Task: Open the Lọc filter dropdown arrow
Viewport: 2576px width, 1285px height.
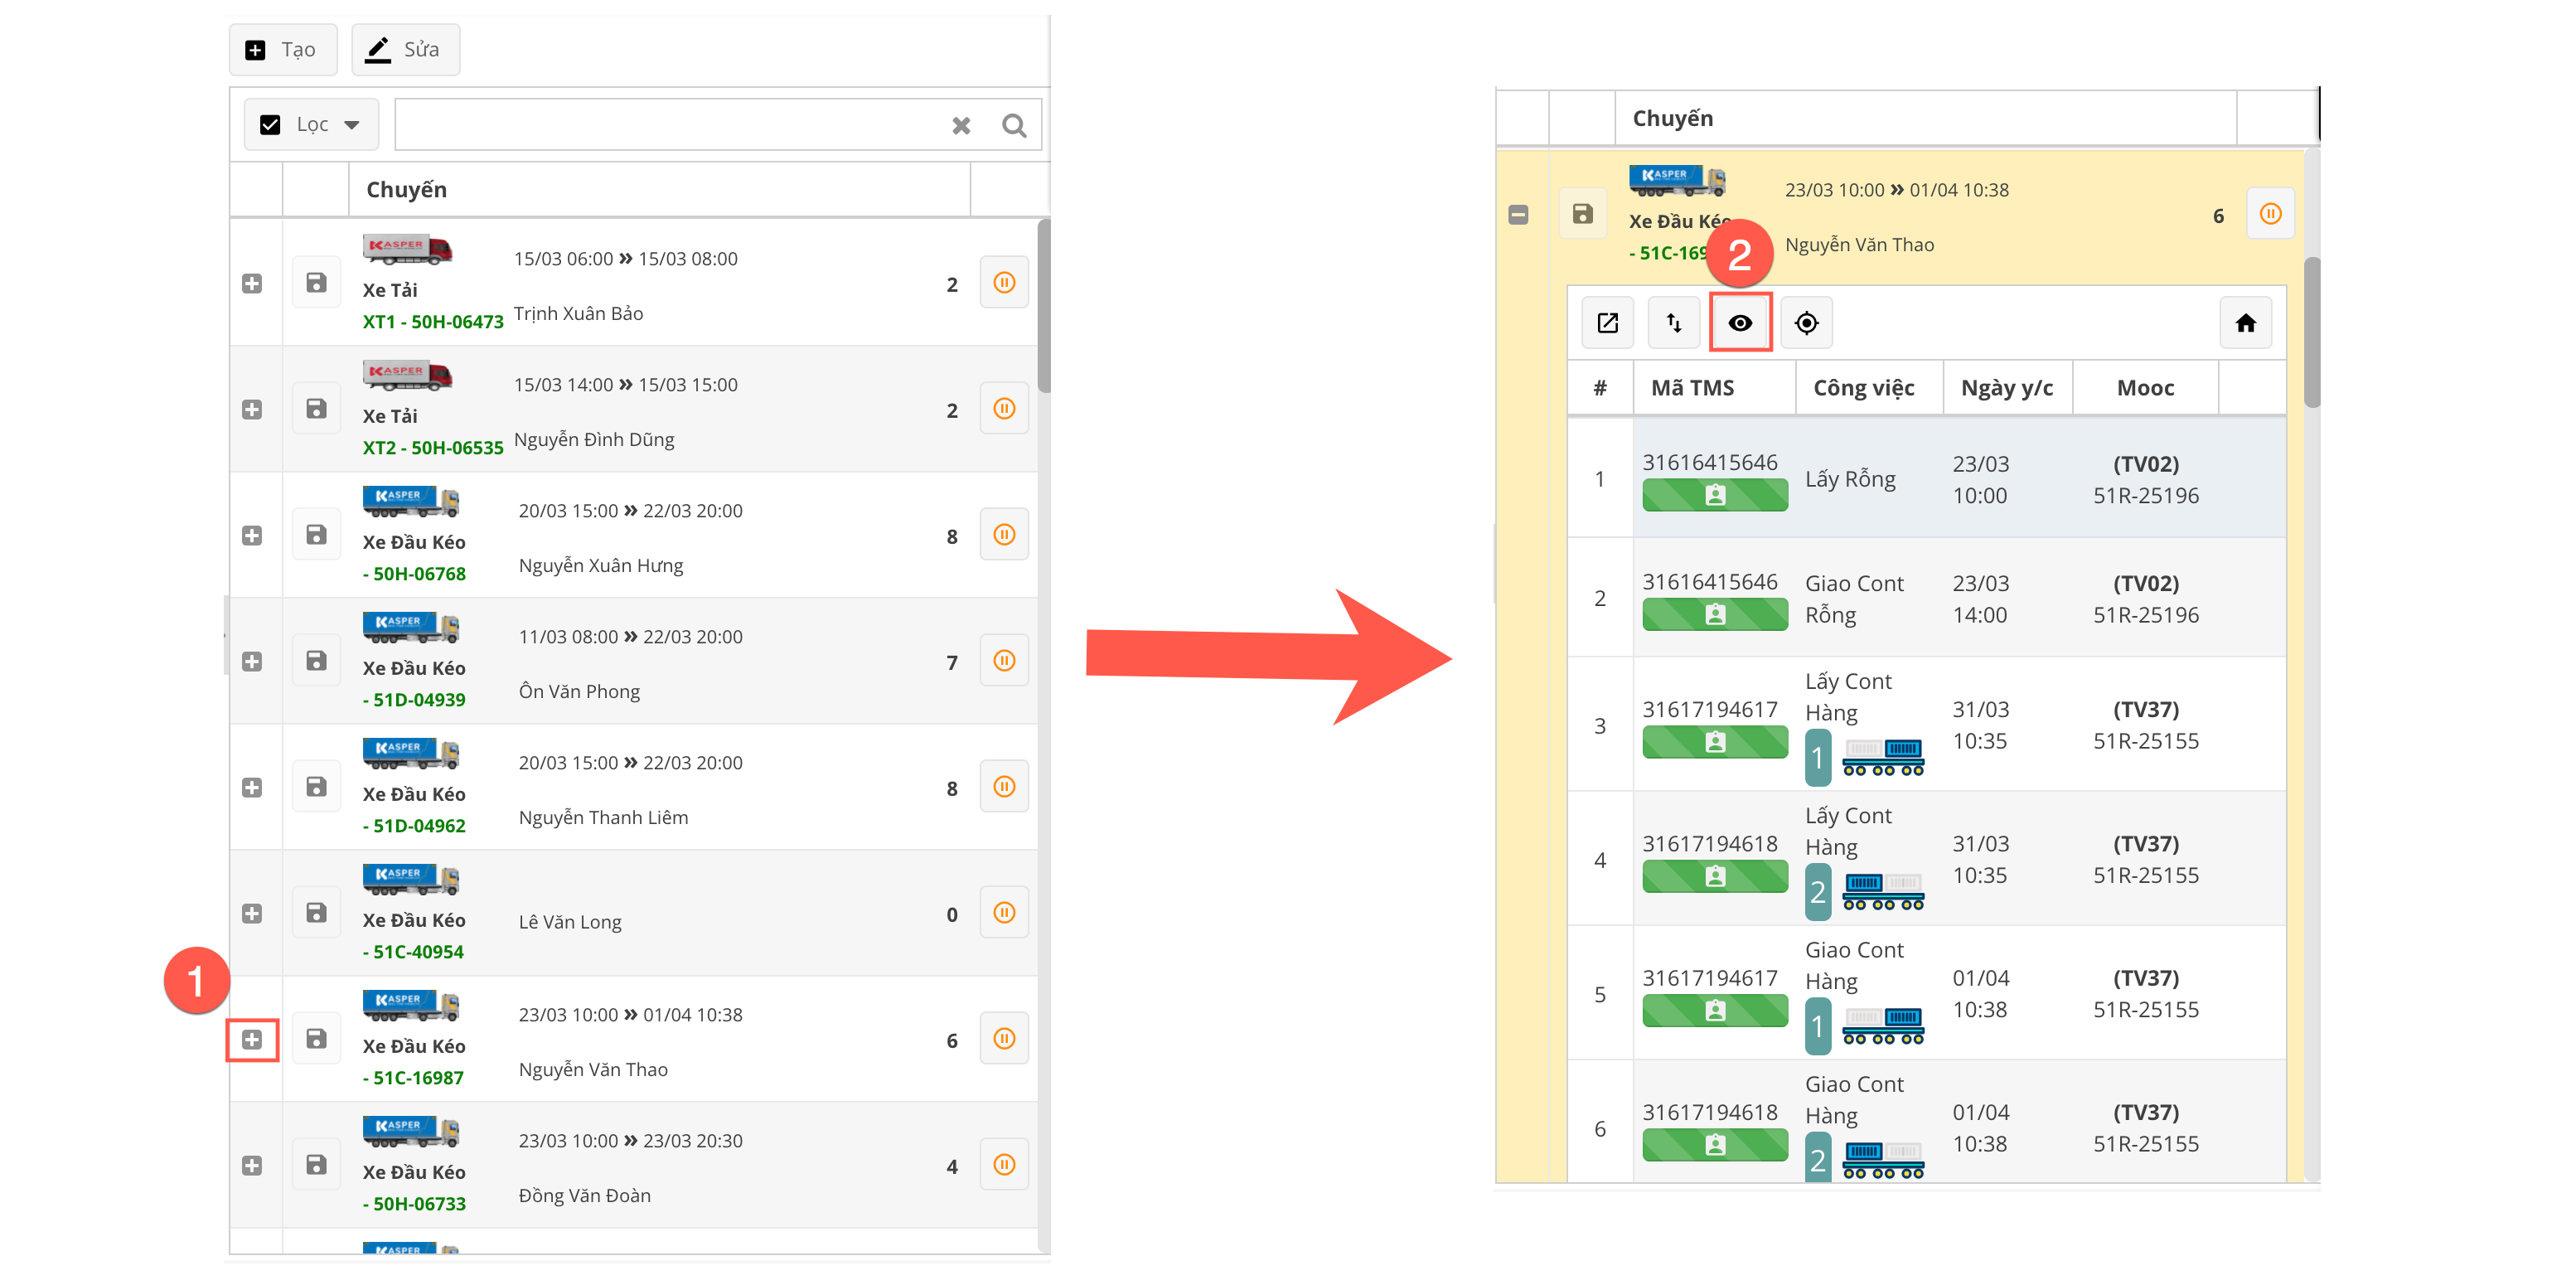Action: (x=352, y=125)
